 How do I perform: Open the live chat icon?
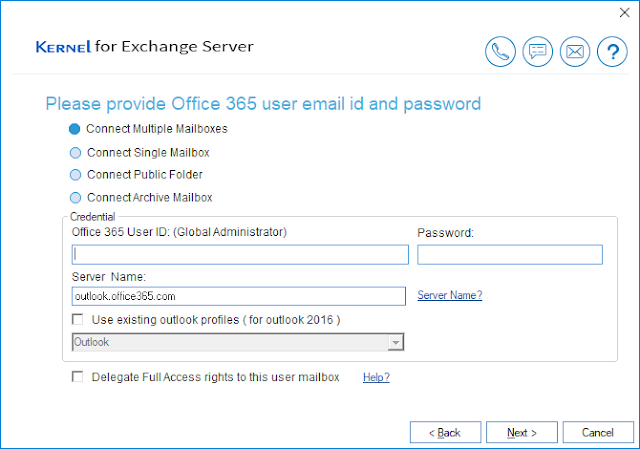tap(538, 52)
